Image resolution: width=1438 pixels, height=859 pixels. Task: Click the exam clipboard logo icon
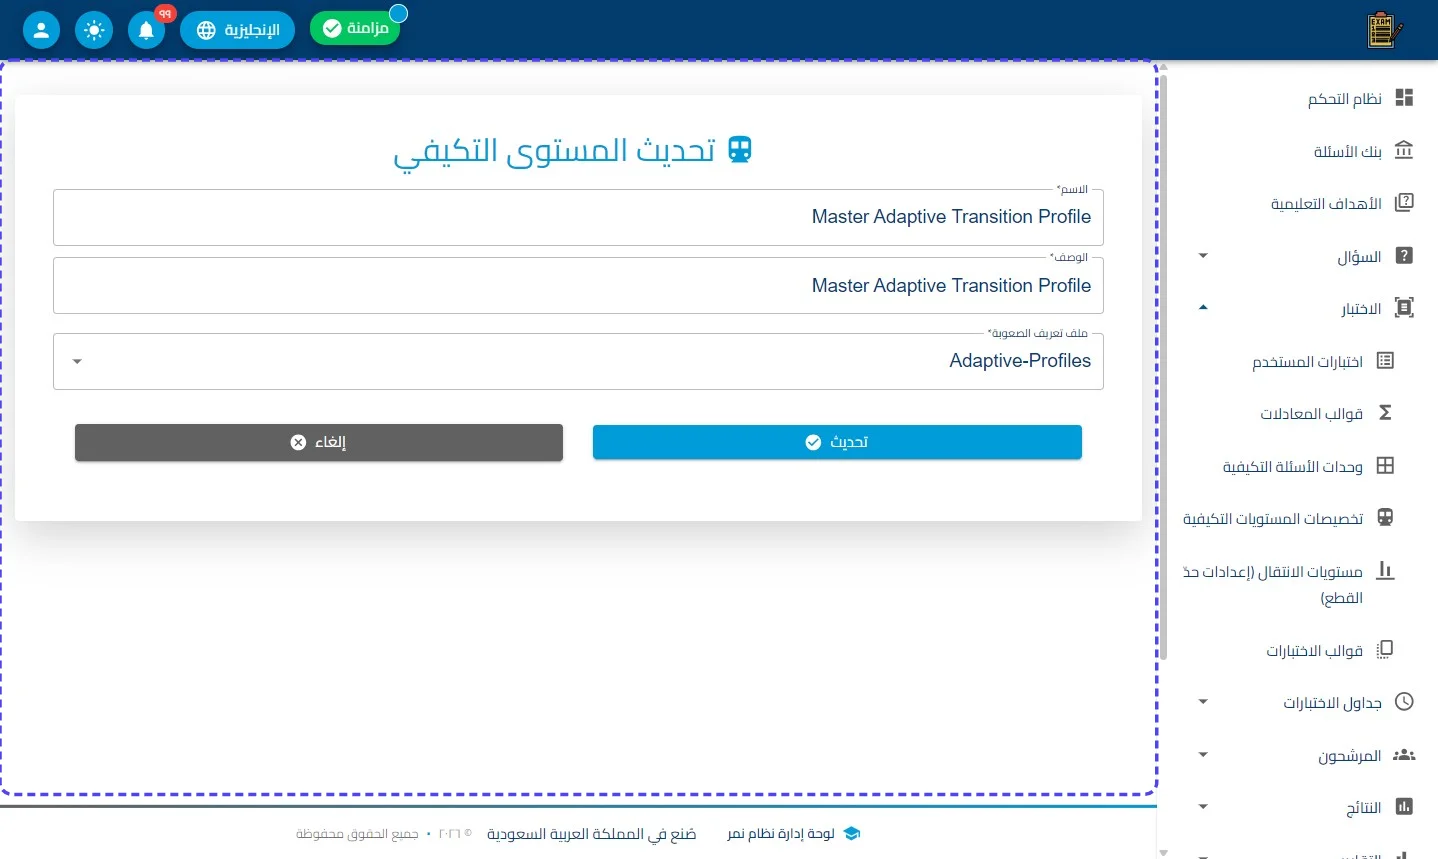coord(1384,30)
